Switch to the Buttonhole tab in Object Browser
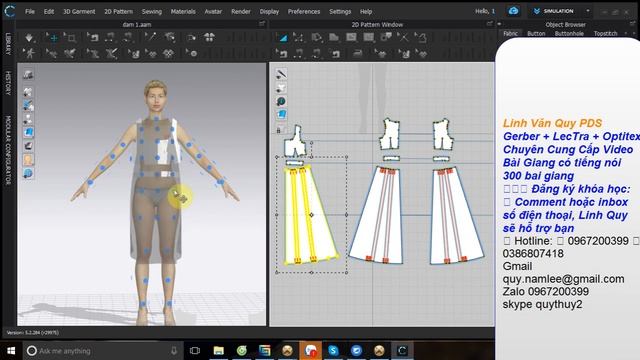Viewport: 640px width, 360px height. (x=569, y=33)
